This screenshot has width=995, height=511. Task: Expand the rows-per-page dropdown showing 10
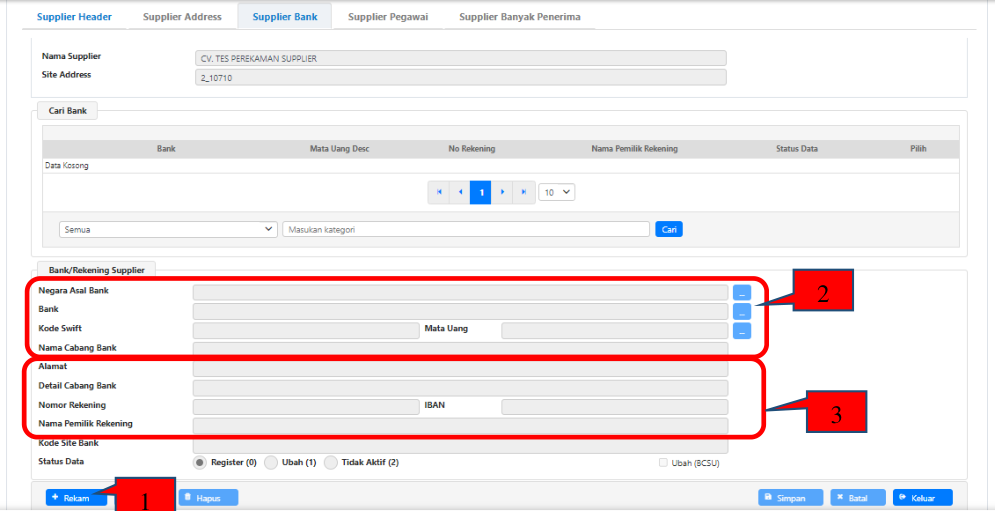pyautogui.click(x=556, y=192)
